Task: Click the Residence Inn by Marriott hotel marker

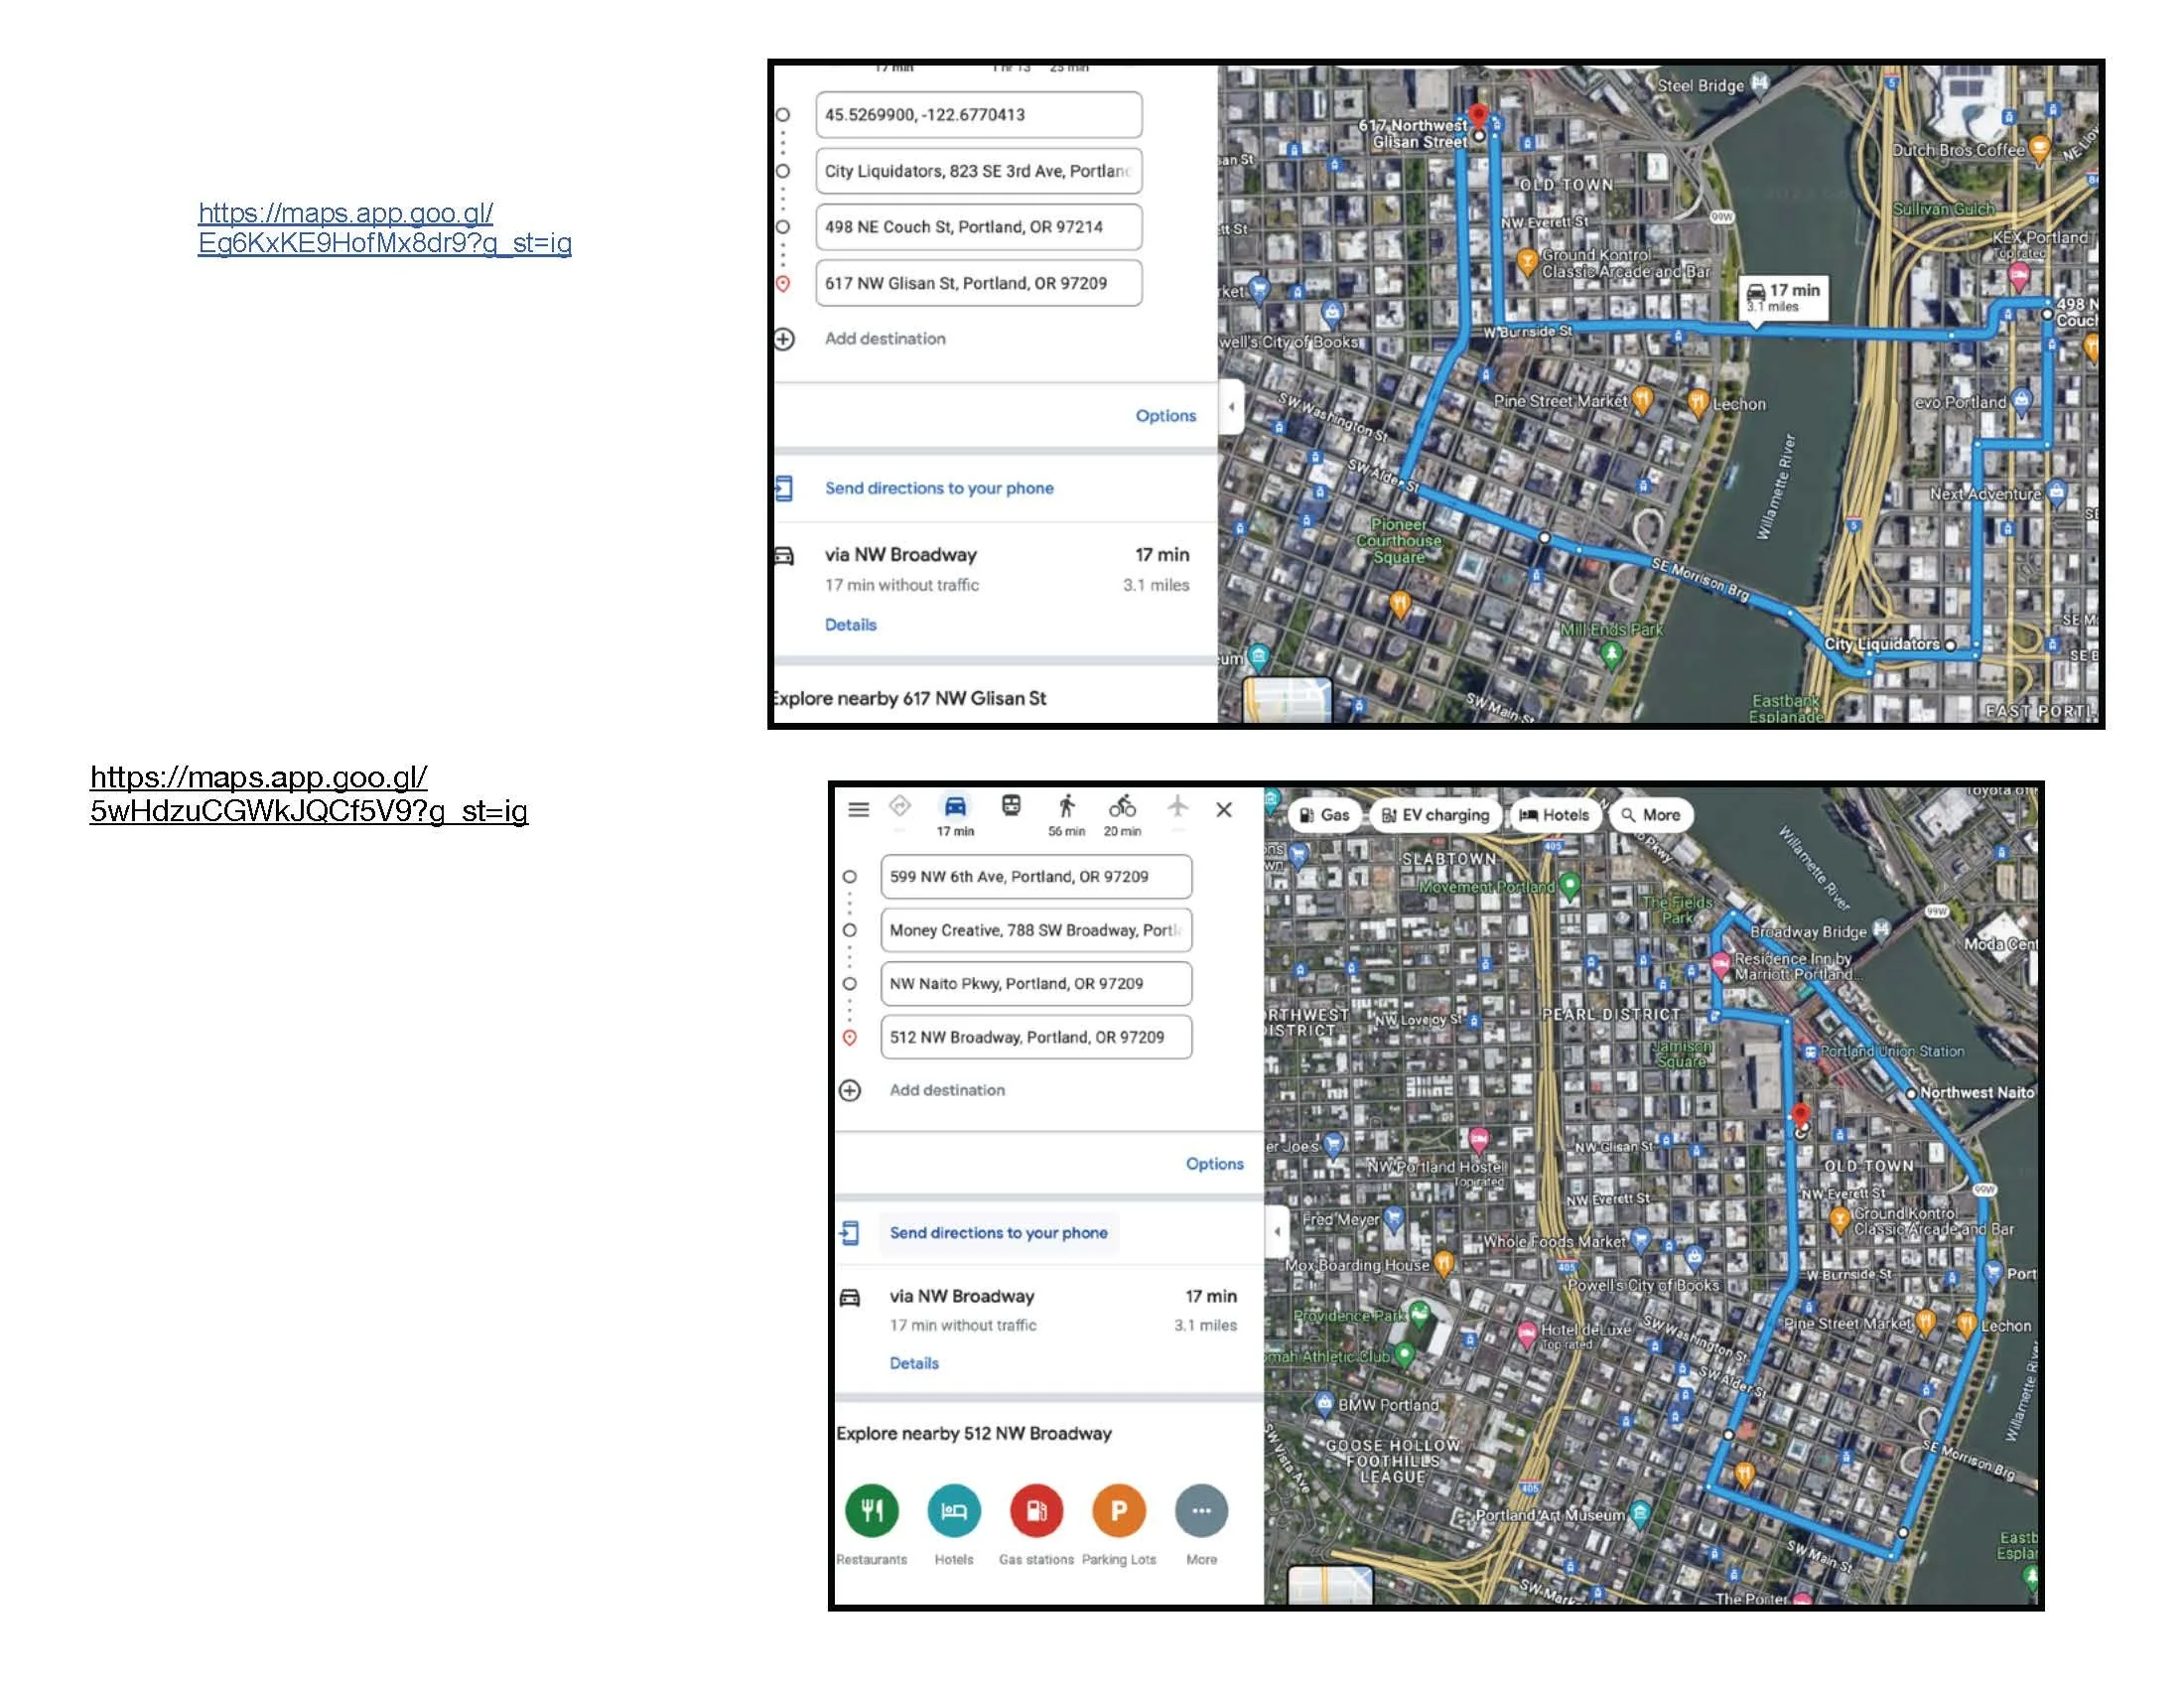Action: [1720, 965]
